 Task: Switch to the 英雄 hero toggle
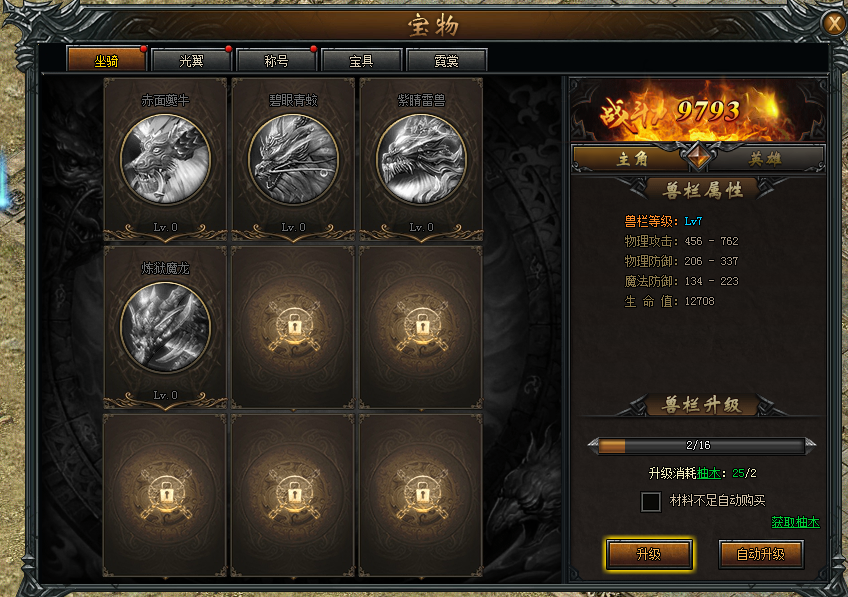pos(765,159)
